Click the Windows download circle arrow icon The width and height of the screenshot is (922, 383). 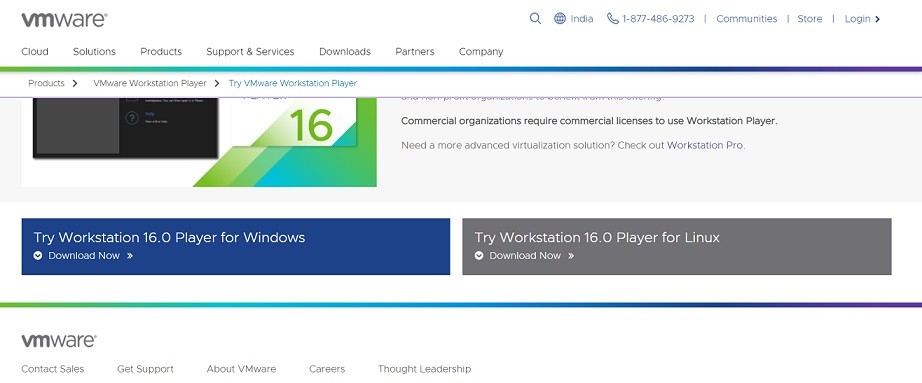tap(38, 256)
